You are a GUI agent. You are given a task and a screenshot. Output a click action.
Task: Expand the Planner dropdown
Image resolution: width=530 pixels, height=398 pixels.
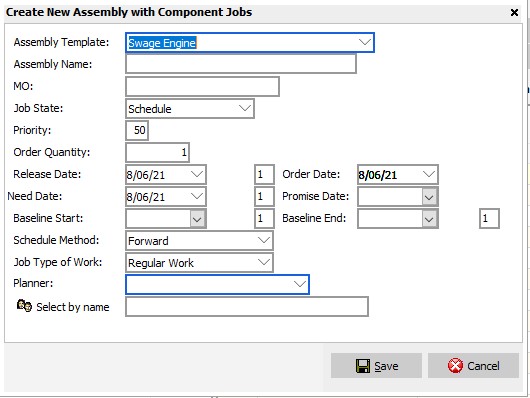pyautogui.click(x=300, y=284)
